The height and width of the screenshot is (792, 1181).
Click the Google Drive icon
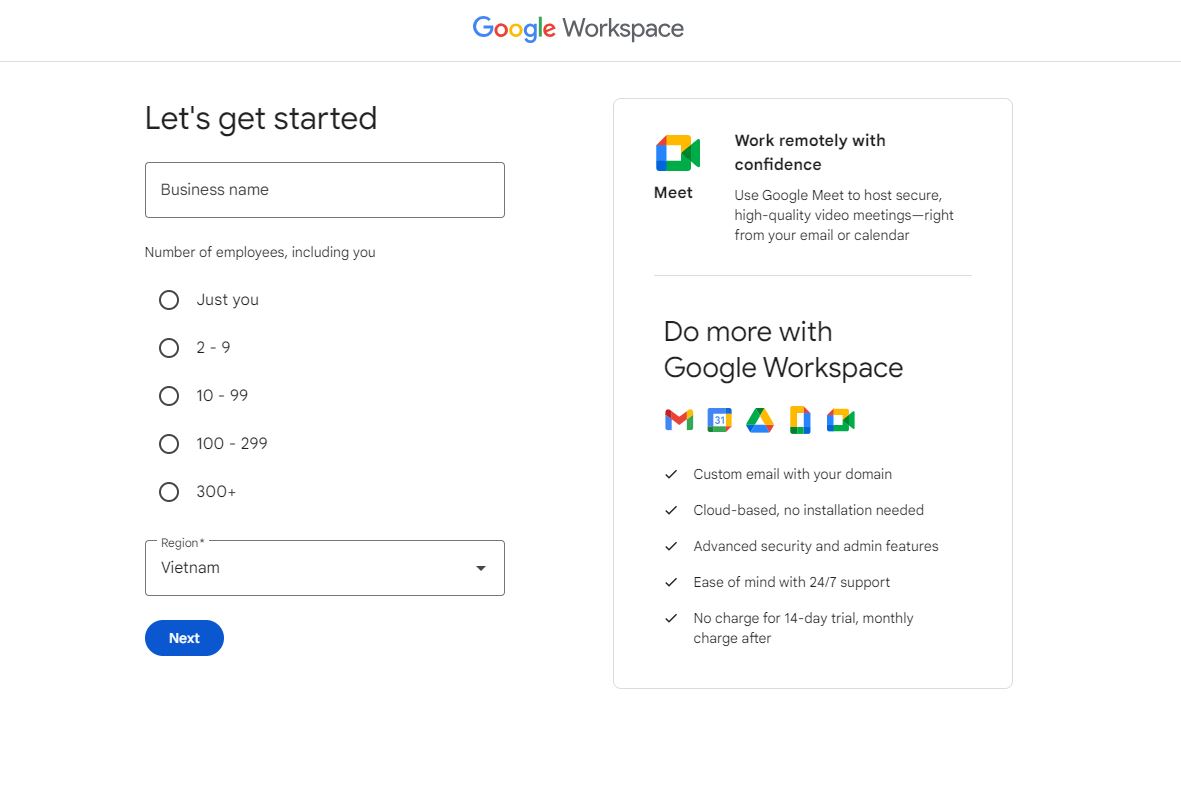click(x=760, y=420)
